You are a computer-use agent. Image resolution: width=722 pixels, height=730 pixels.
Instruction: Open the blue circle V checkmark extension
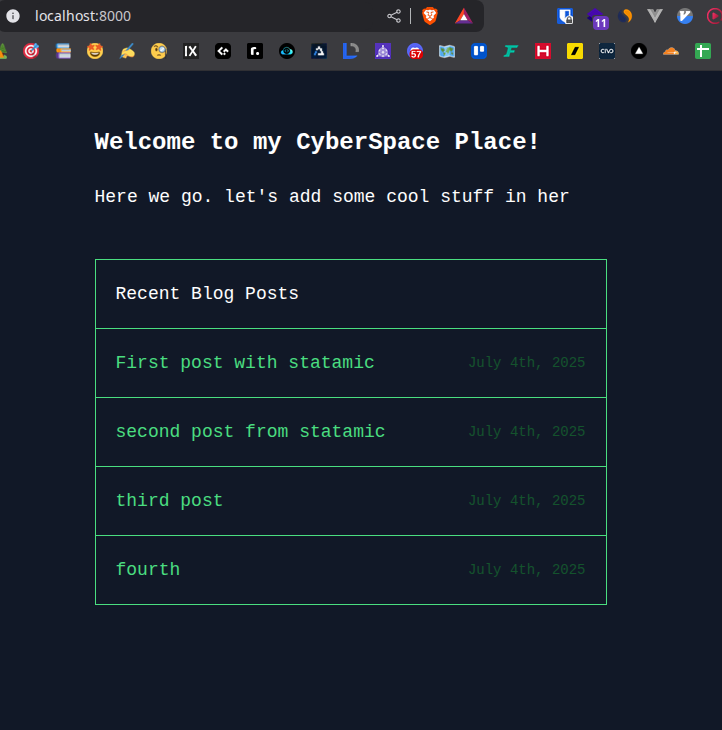[685, 16]
